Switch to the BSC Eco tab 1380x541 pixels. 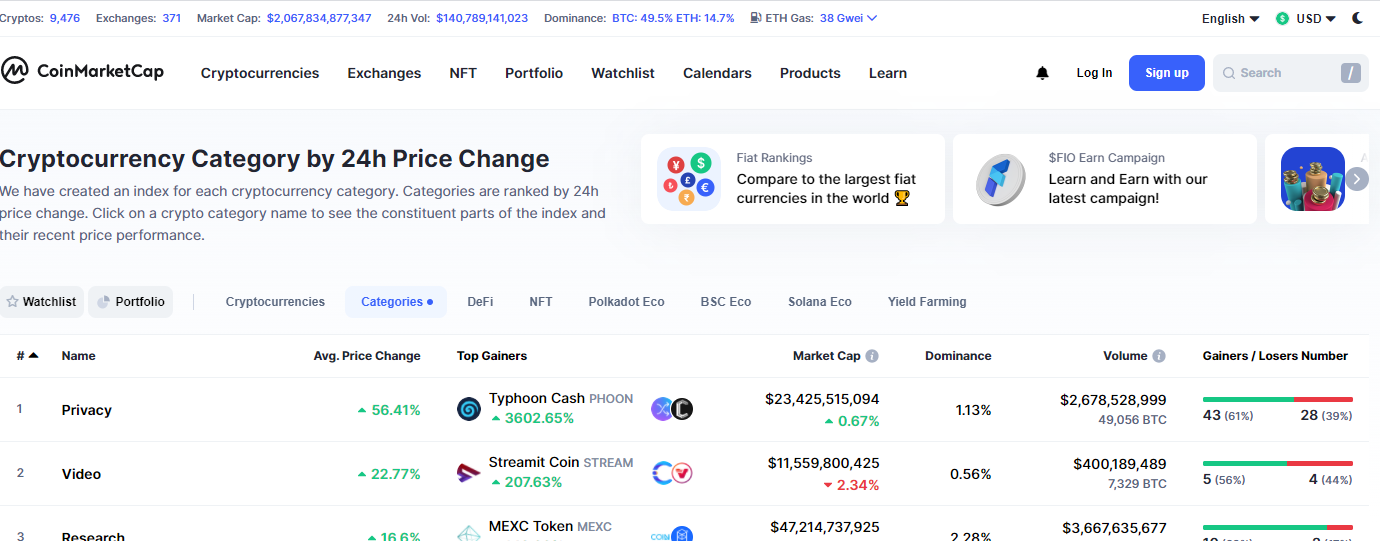[x=726, y=301]
